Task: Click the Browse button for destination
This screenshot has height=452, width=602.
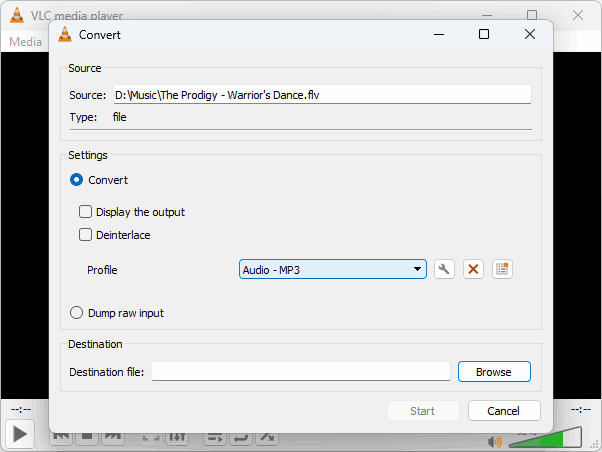Action: pos(494,371)
